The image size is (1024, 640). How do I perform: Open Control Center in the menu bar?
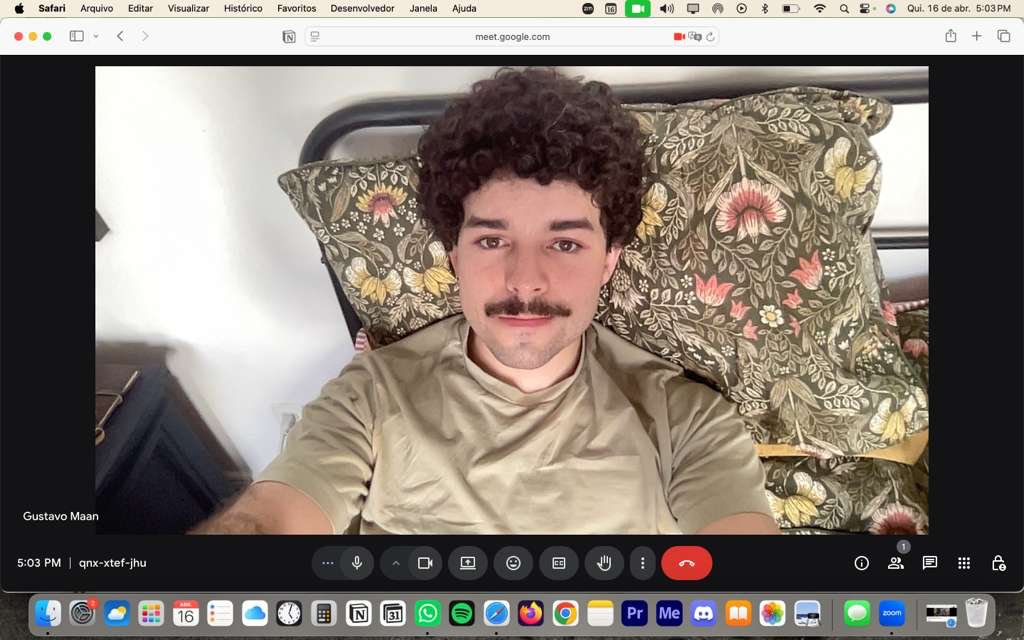pyautogui.click(x=865, y=8)
